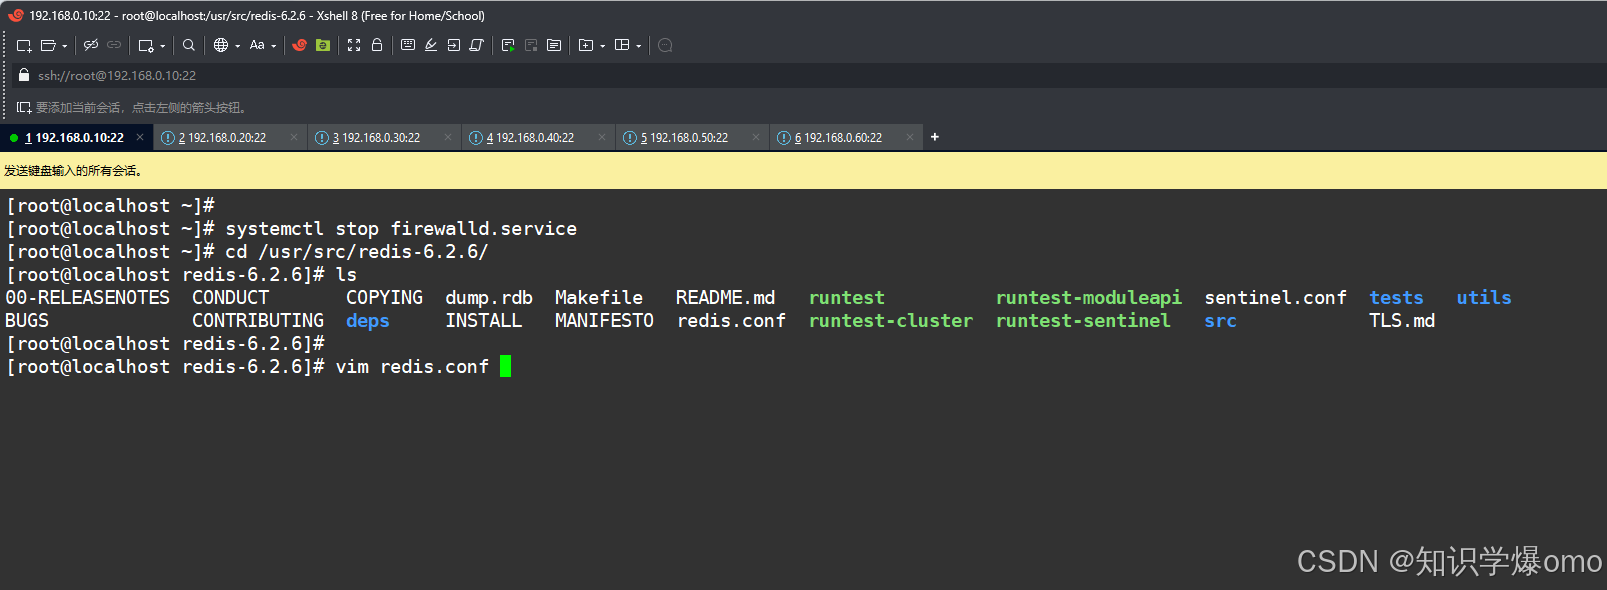Add a new tab with plus button
This screenshot has width=1607, height=590.
[x=935, y=137]
